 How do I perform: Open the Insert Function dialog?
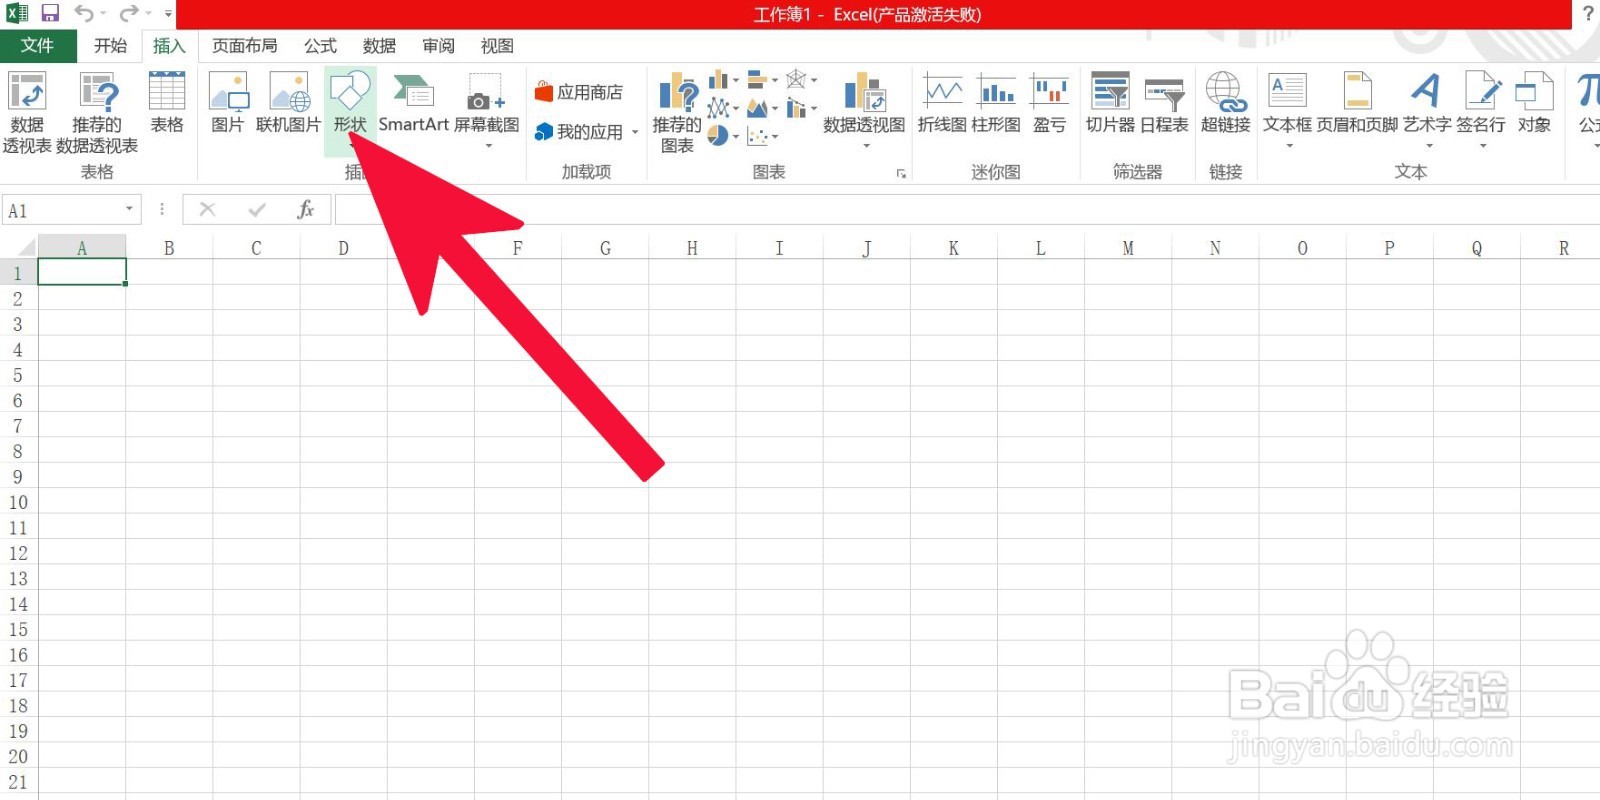click(x=305, y=210)
